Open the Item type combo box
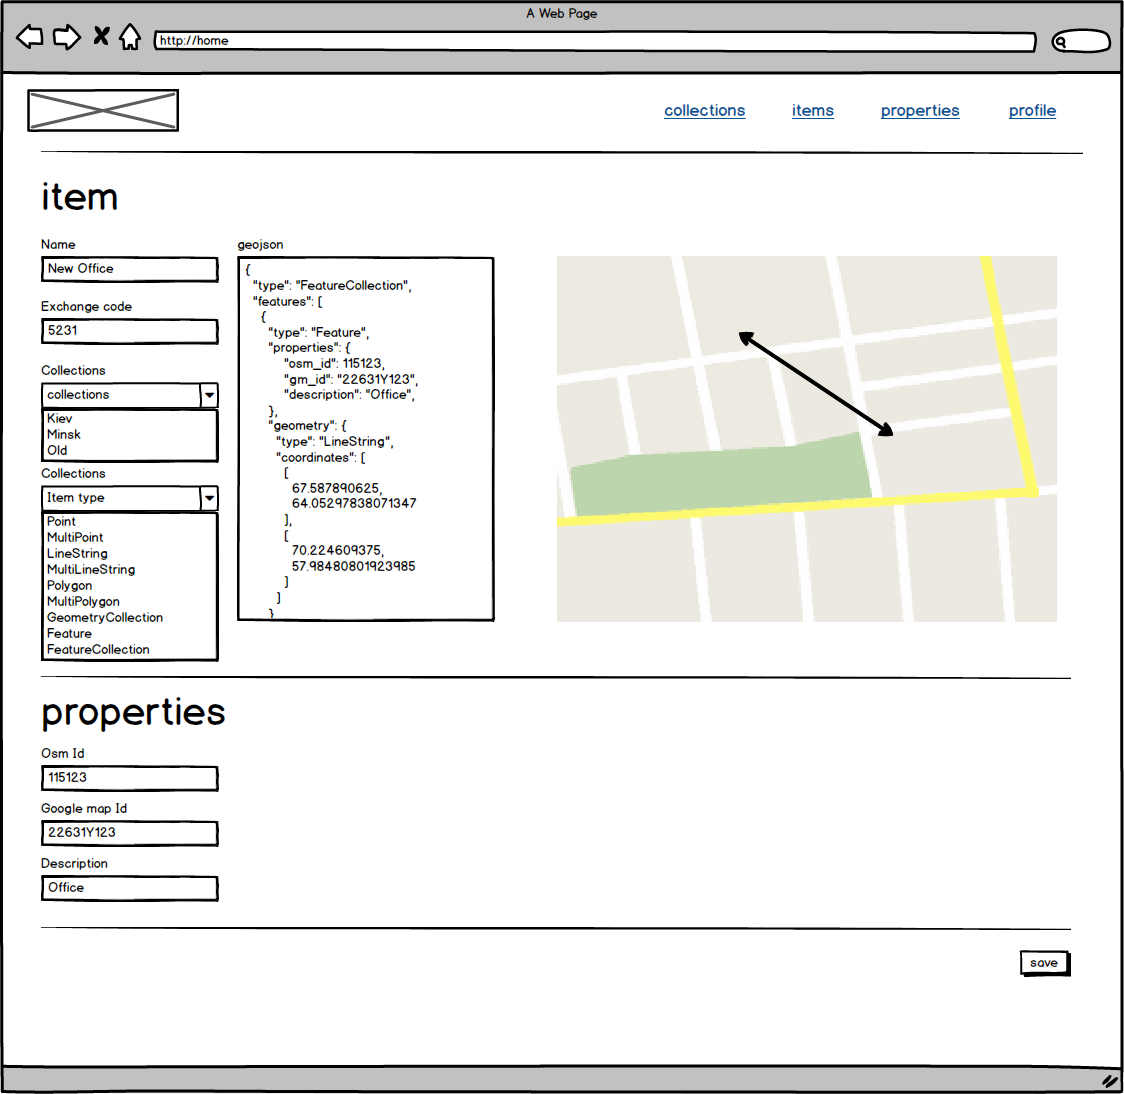 [x=130, y=498]
